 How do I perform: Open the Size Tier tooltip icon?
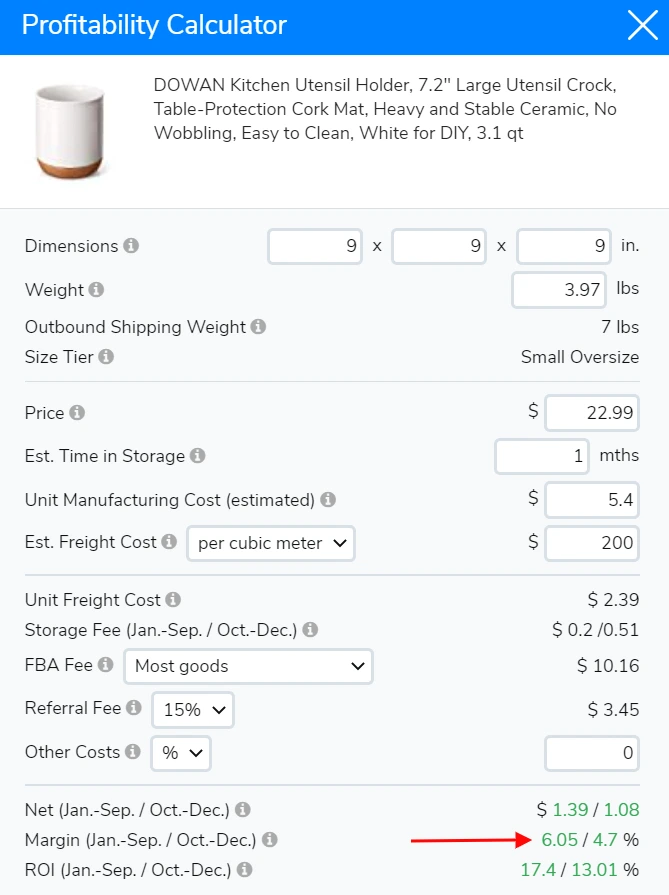pos(107,357)
